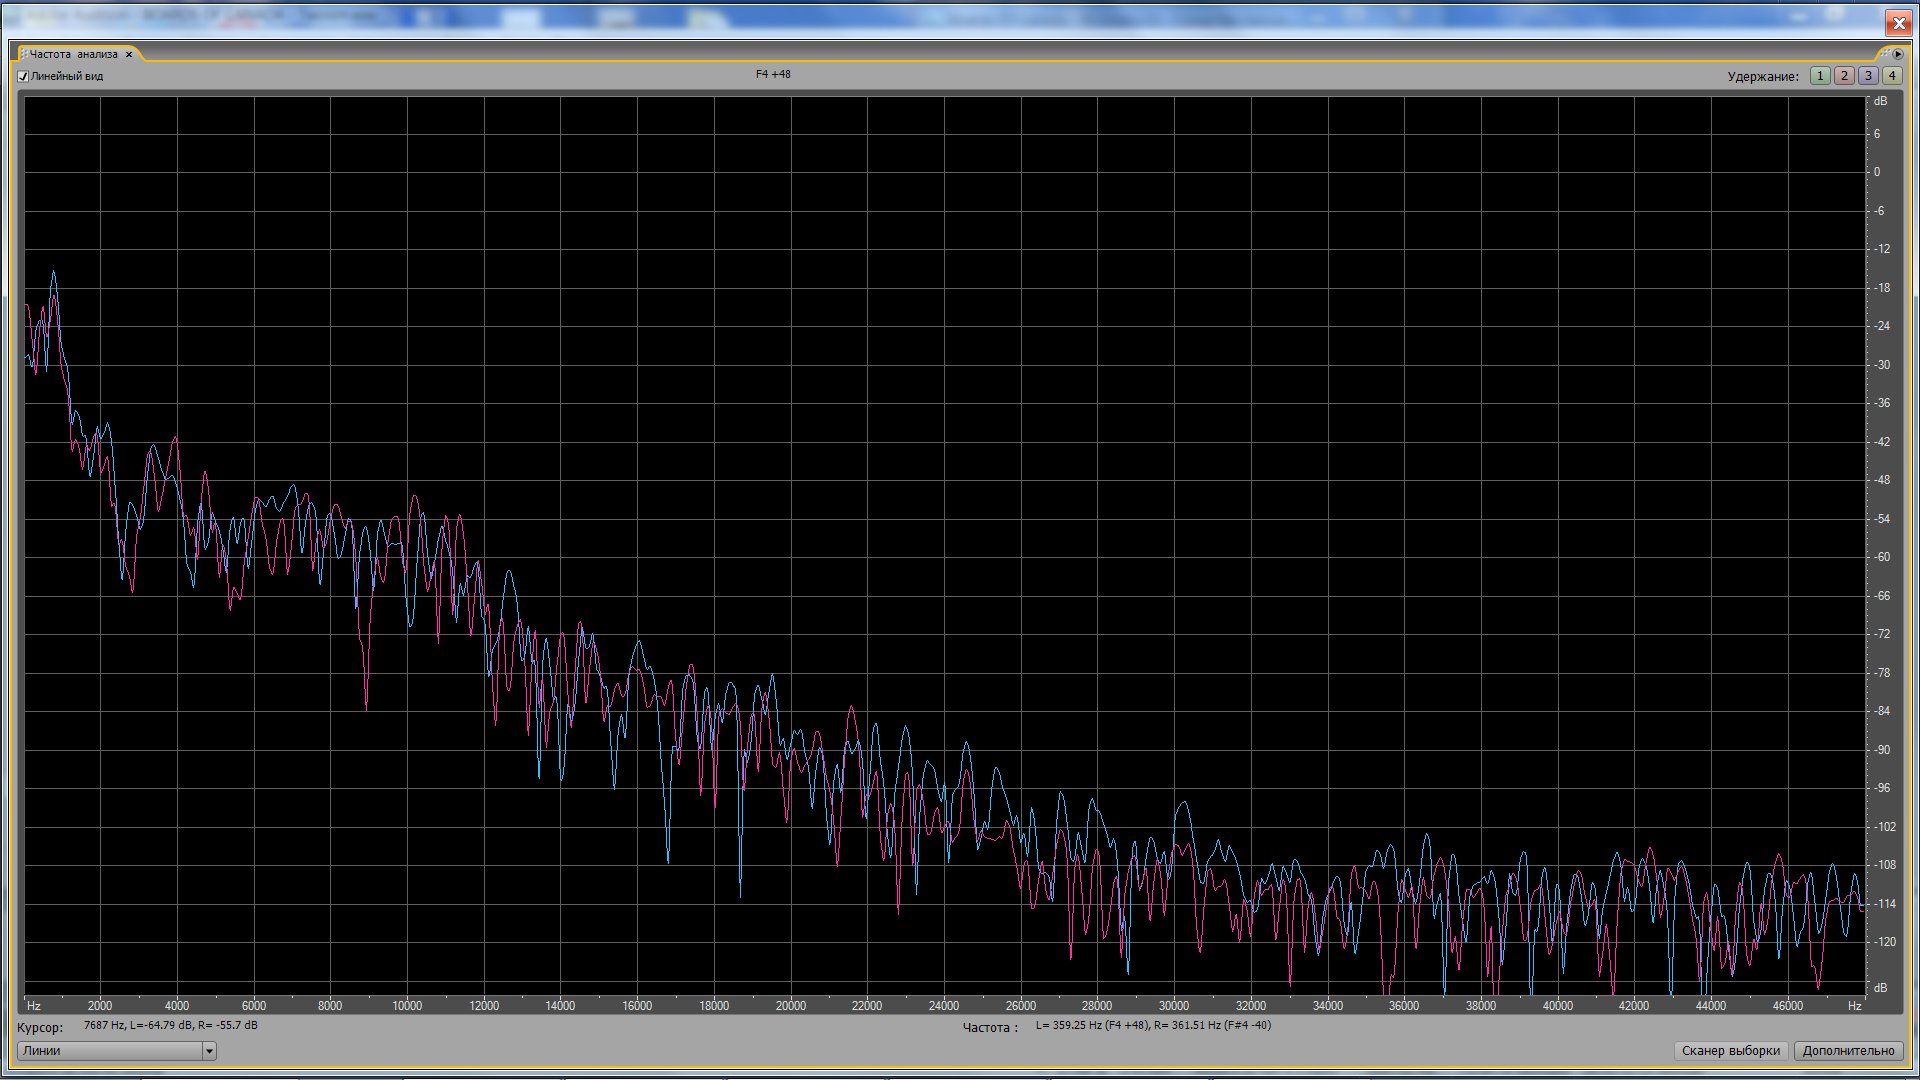
Task: Click the F4 +48 note readout
Action: point(773,74)
